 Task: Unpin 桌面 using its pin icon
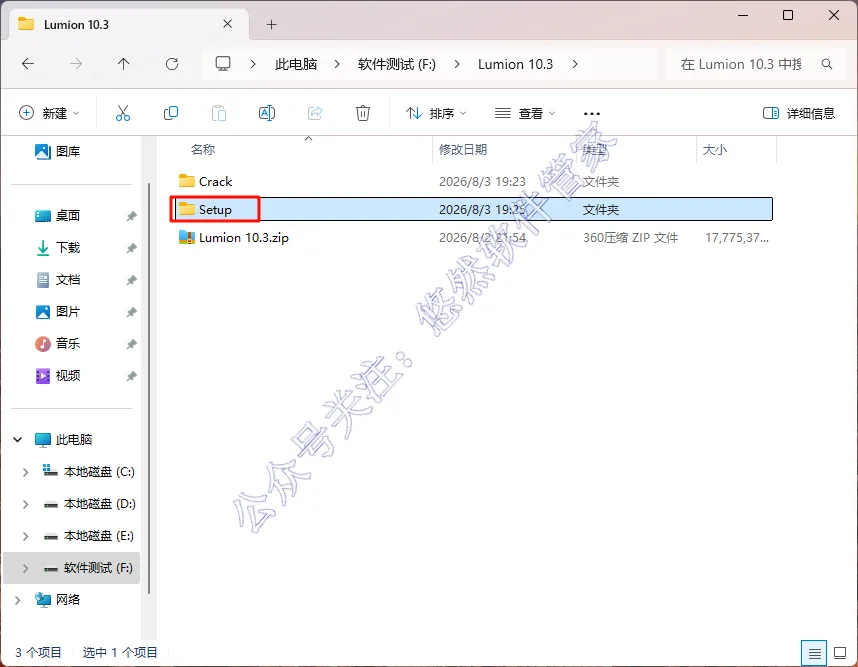pyautogui.click(x=131, y=216)
